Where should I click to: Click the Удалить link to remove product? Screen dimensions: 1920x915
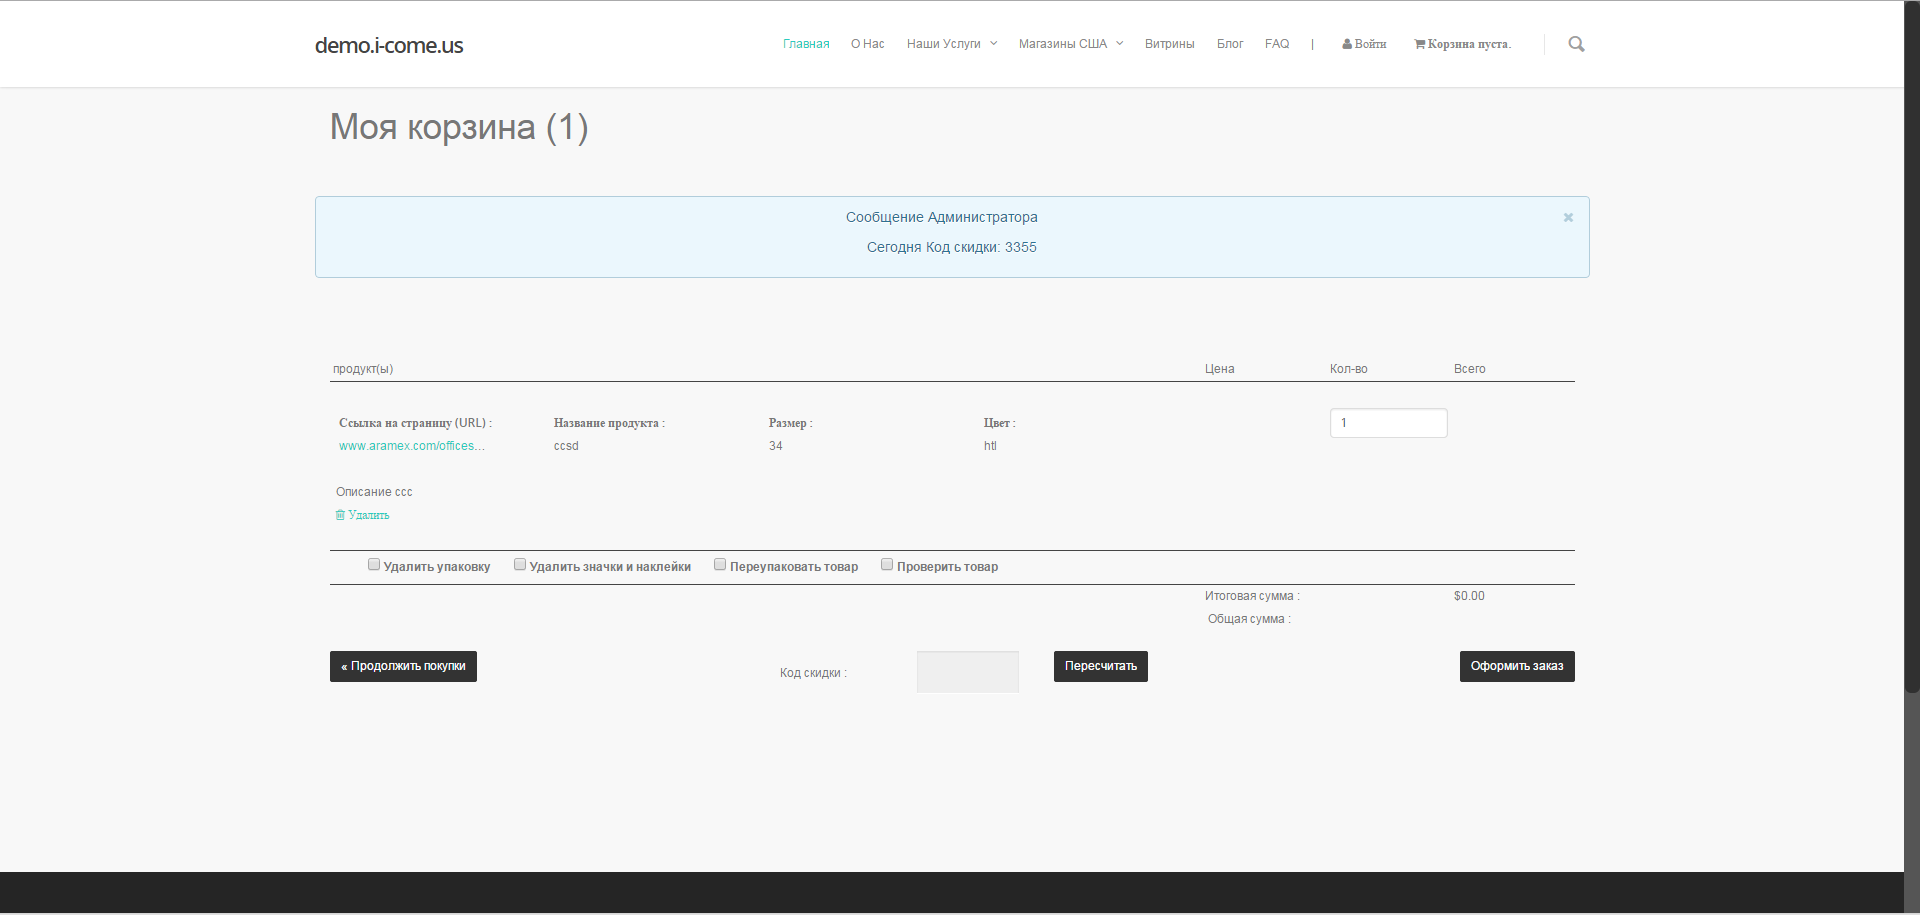click(369, 515)
